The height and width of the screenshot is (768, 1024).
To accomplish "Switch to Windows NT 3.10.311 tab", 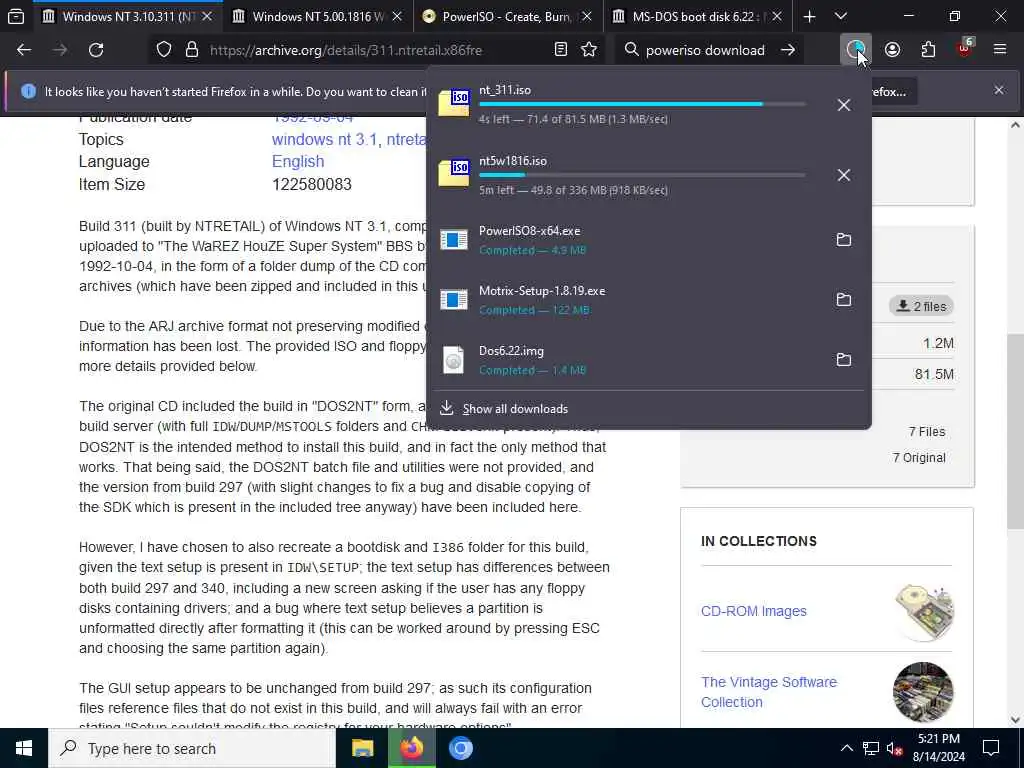I will point(128,16).
